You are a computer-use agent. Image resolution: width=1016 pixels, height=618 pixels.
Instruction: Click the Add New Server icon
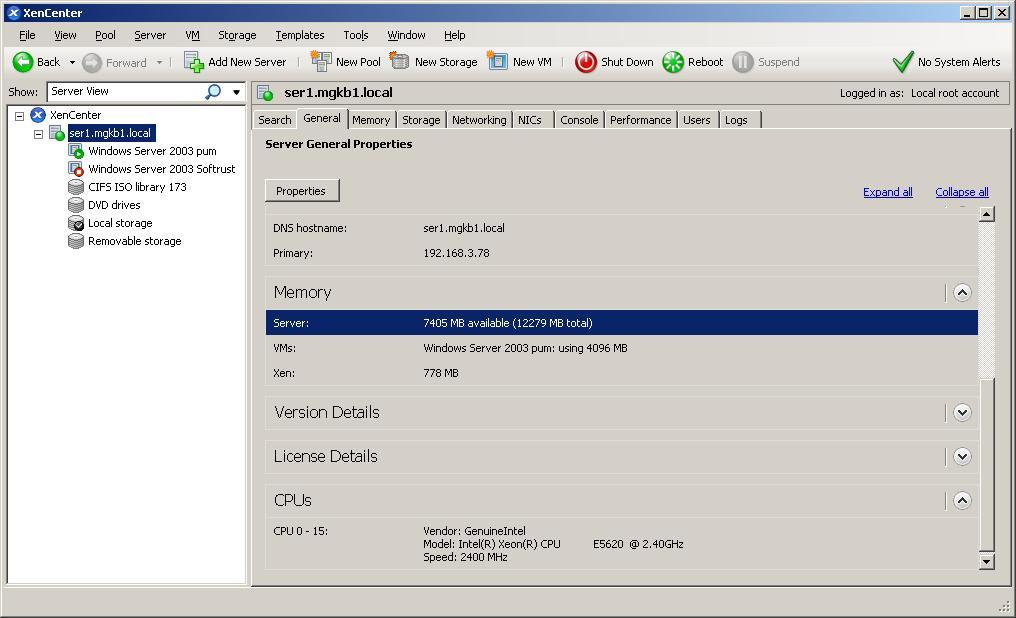pyautogui.click(x=194, y=62)
